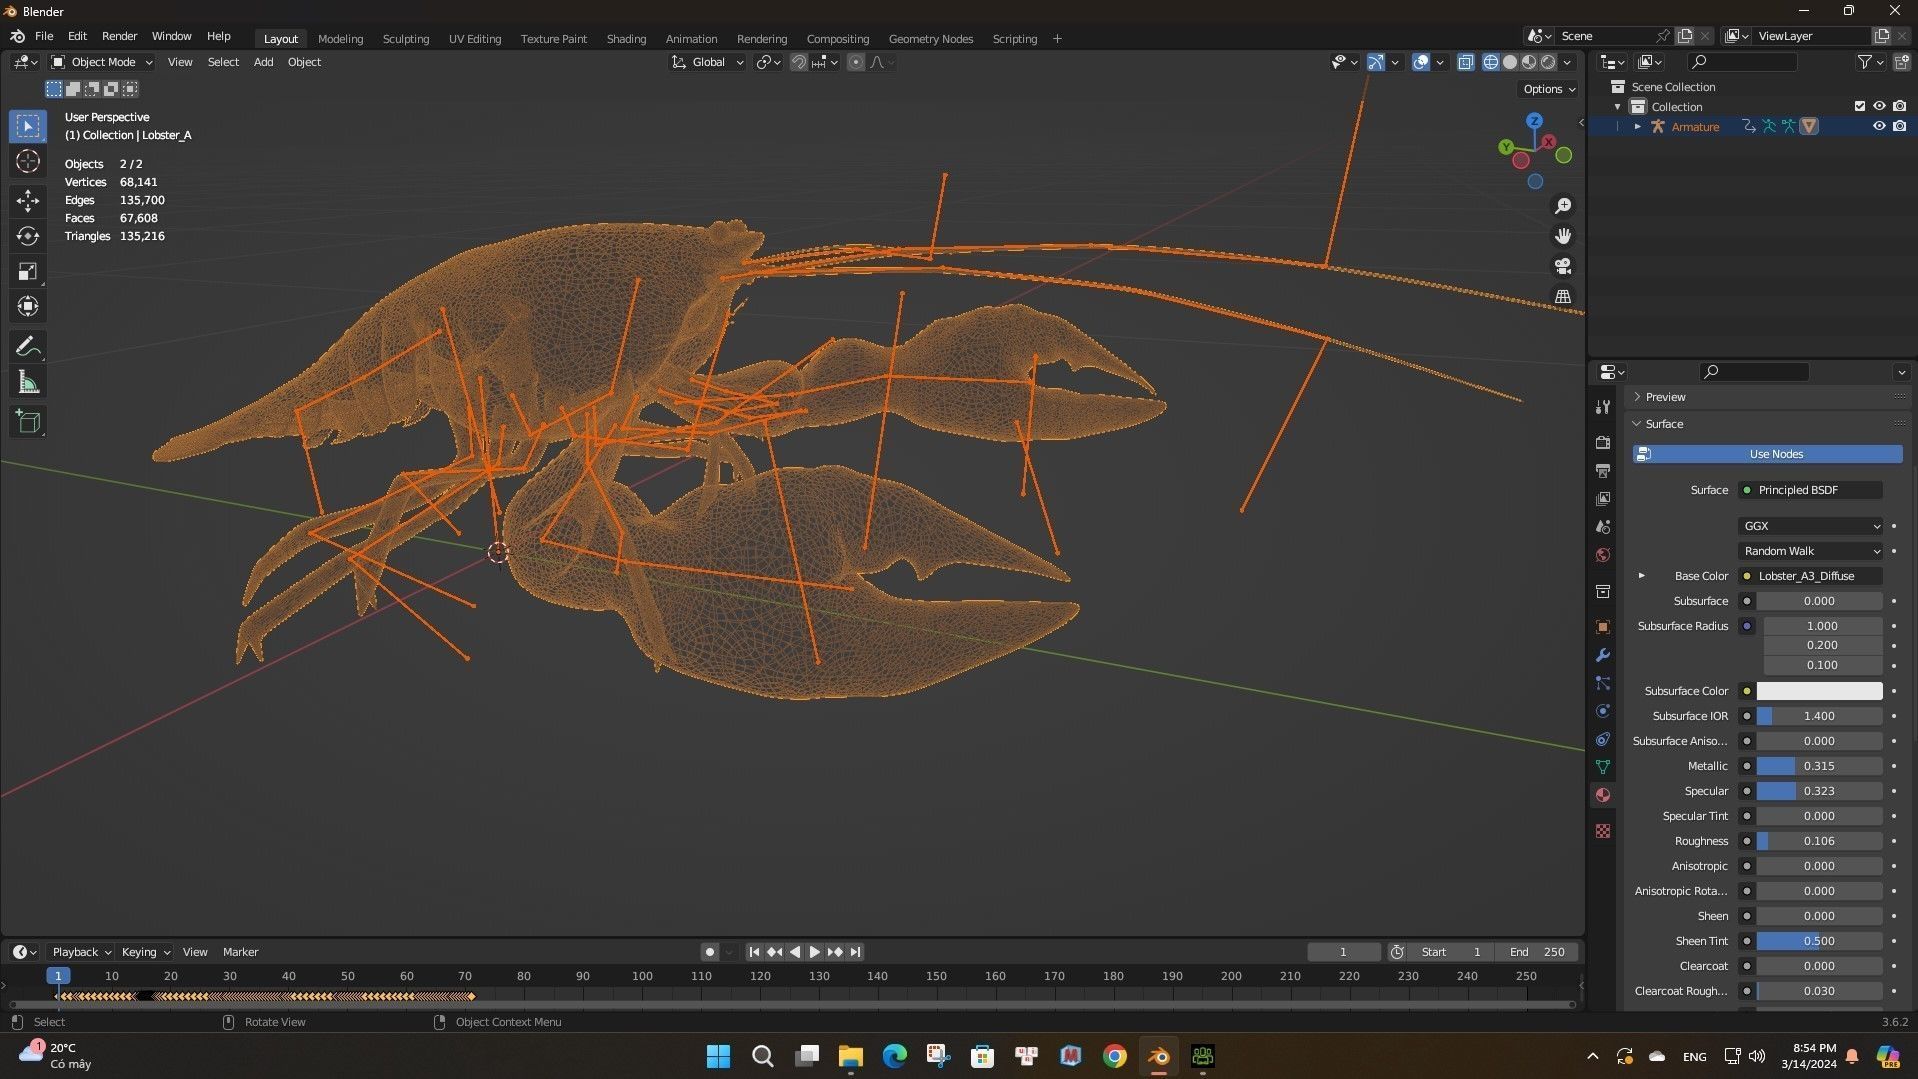This screenshot has width=1918, height=1079.
Task: Open the GGX distribution dropdown
Action: click(x=1811, y=526)
